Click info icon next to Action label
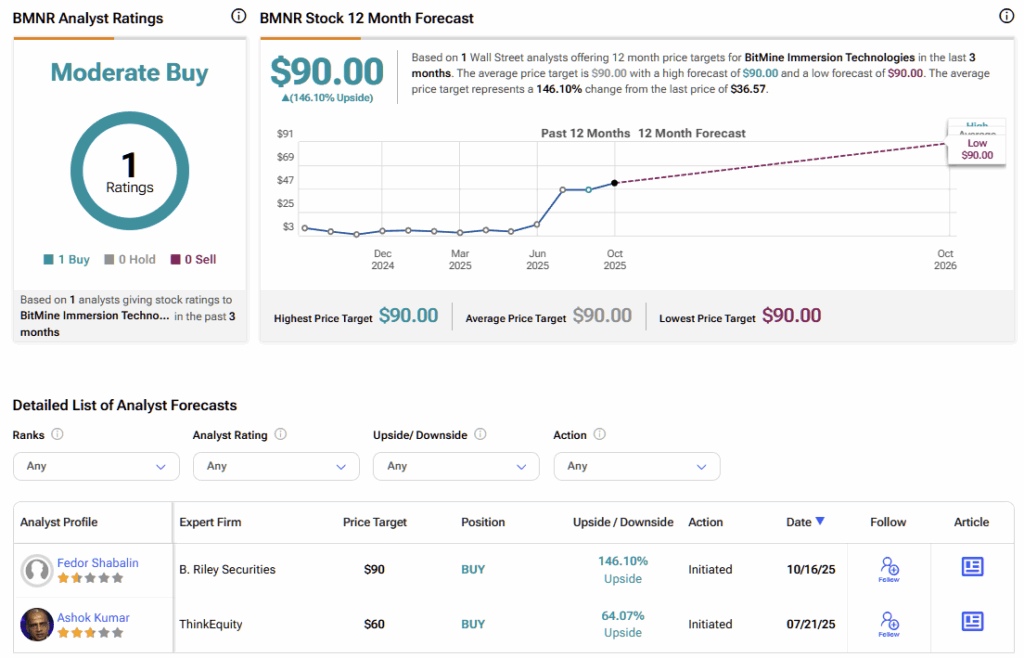Screen dimensions: 1024x658 [x=599, y=435]
